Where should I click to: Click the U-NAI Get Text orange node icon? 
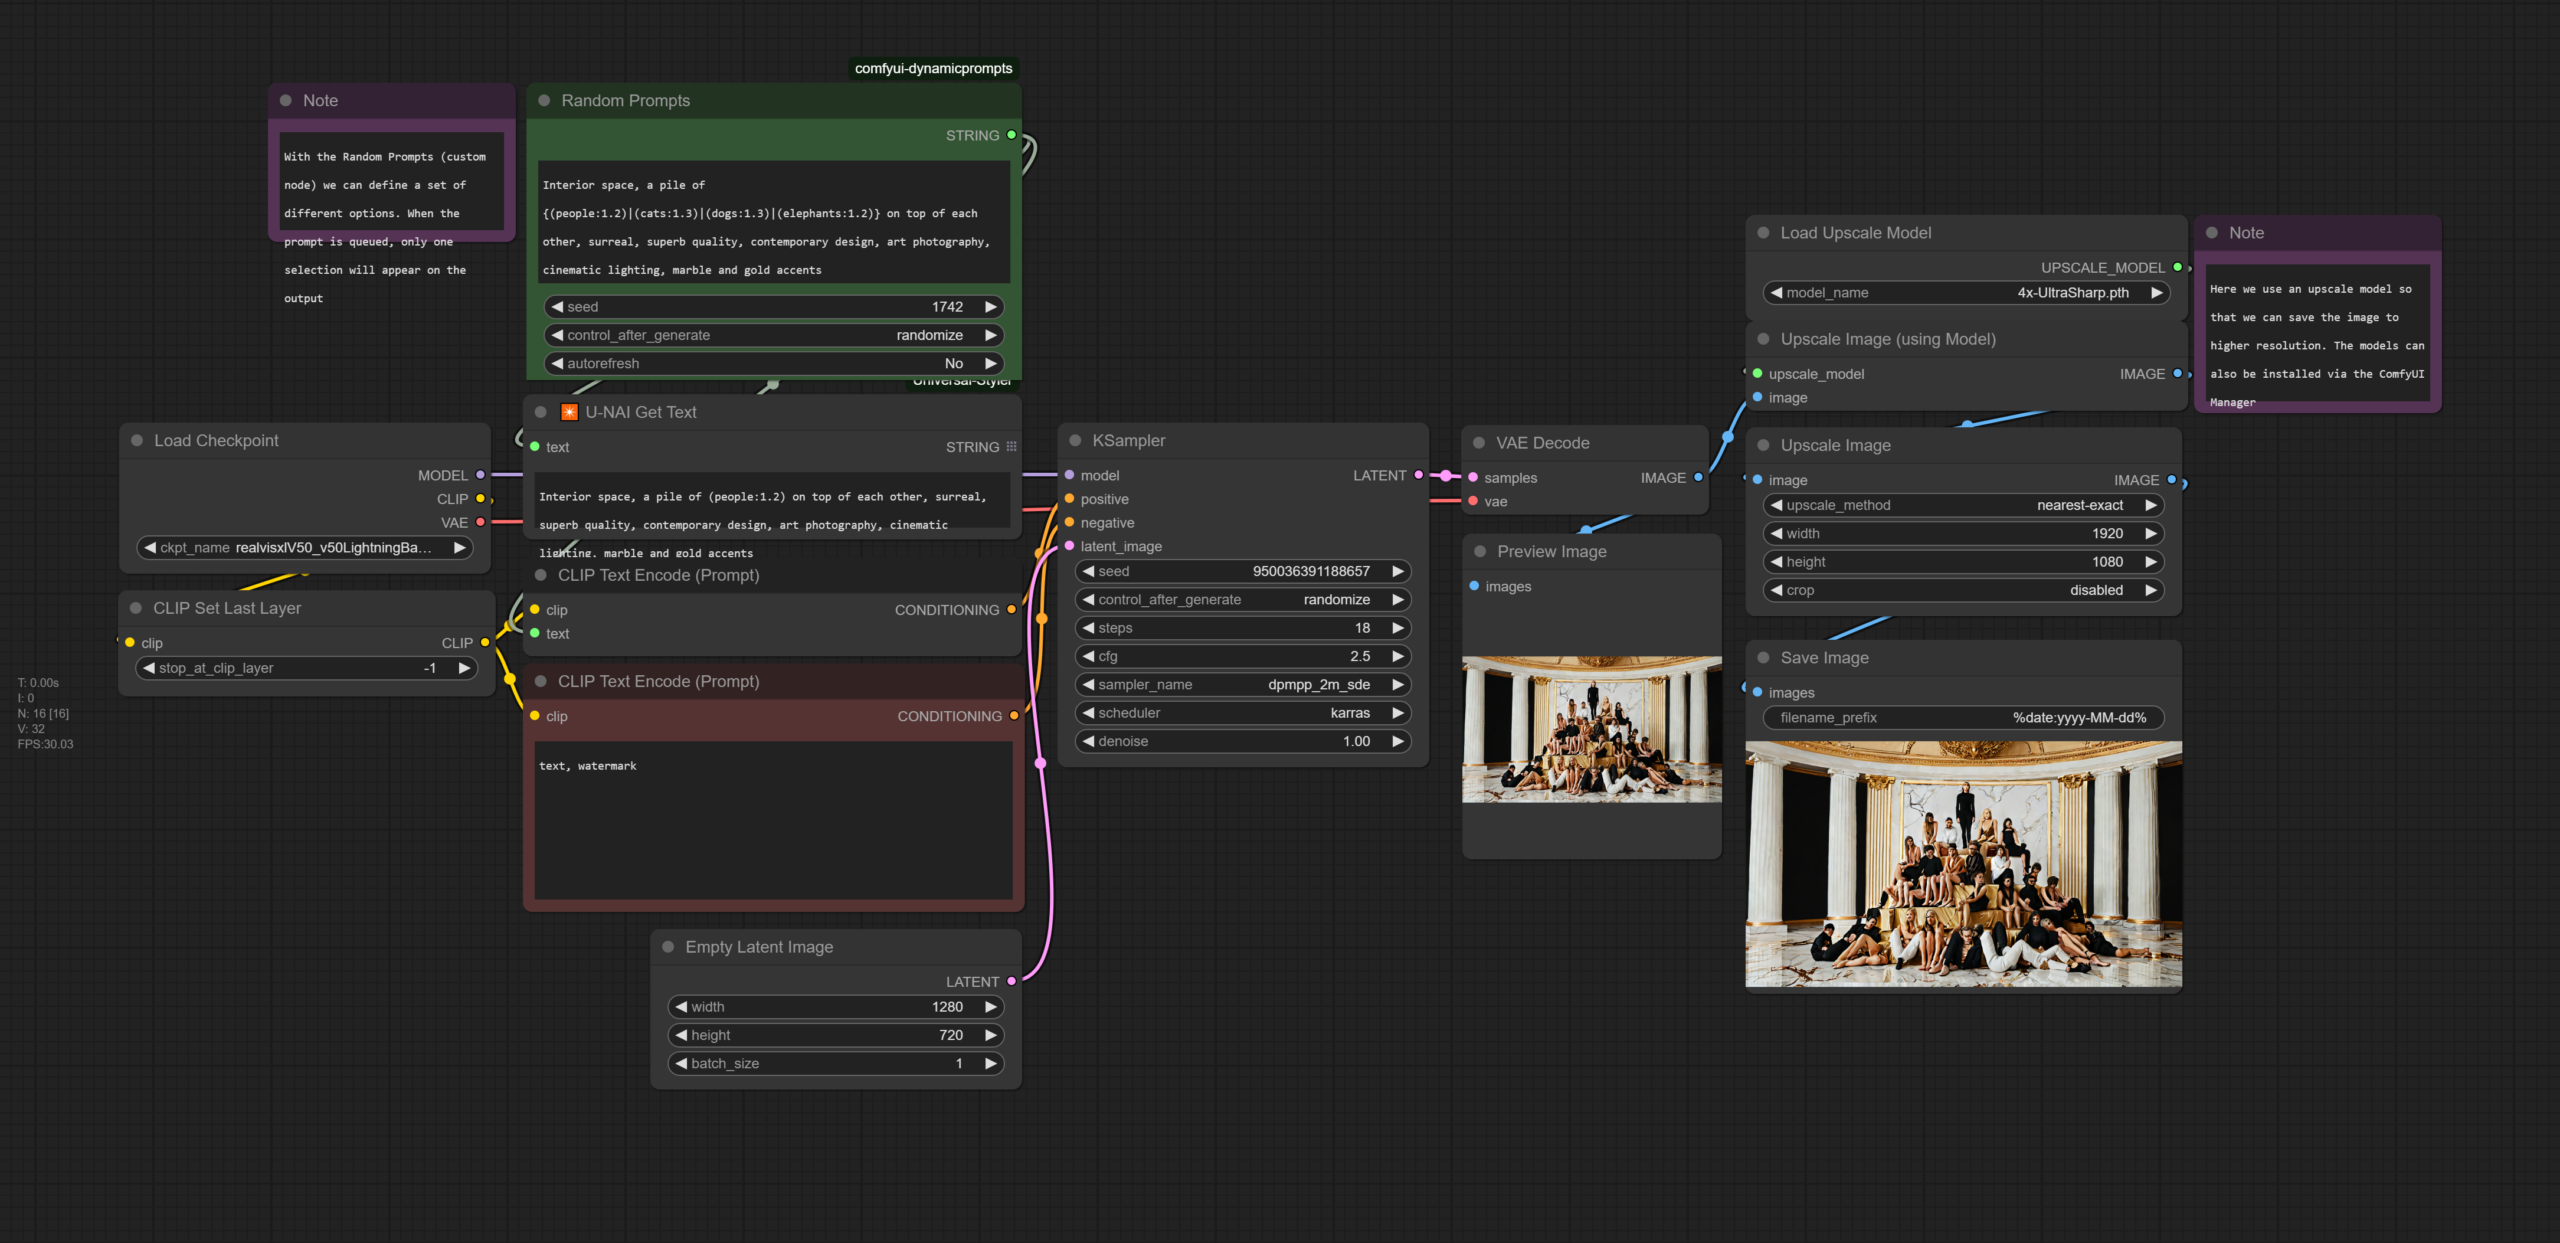click(x=569, y=412)
